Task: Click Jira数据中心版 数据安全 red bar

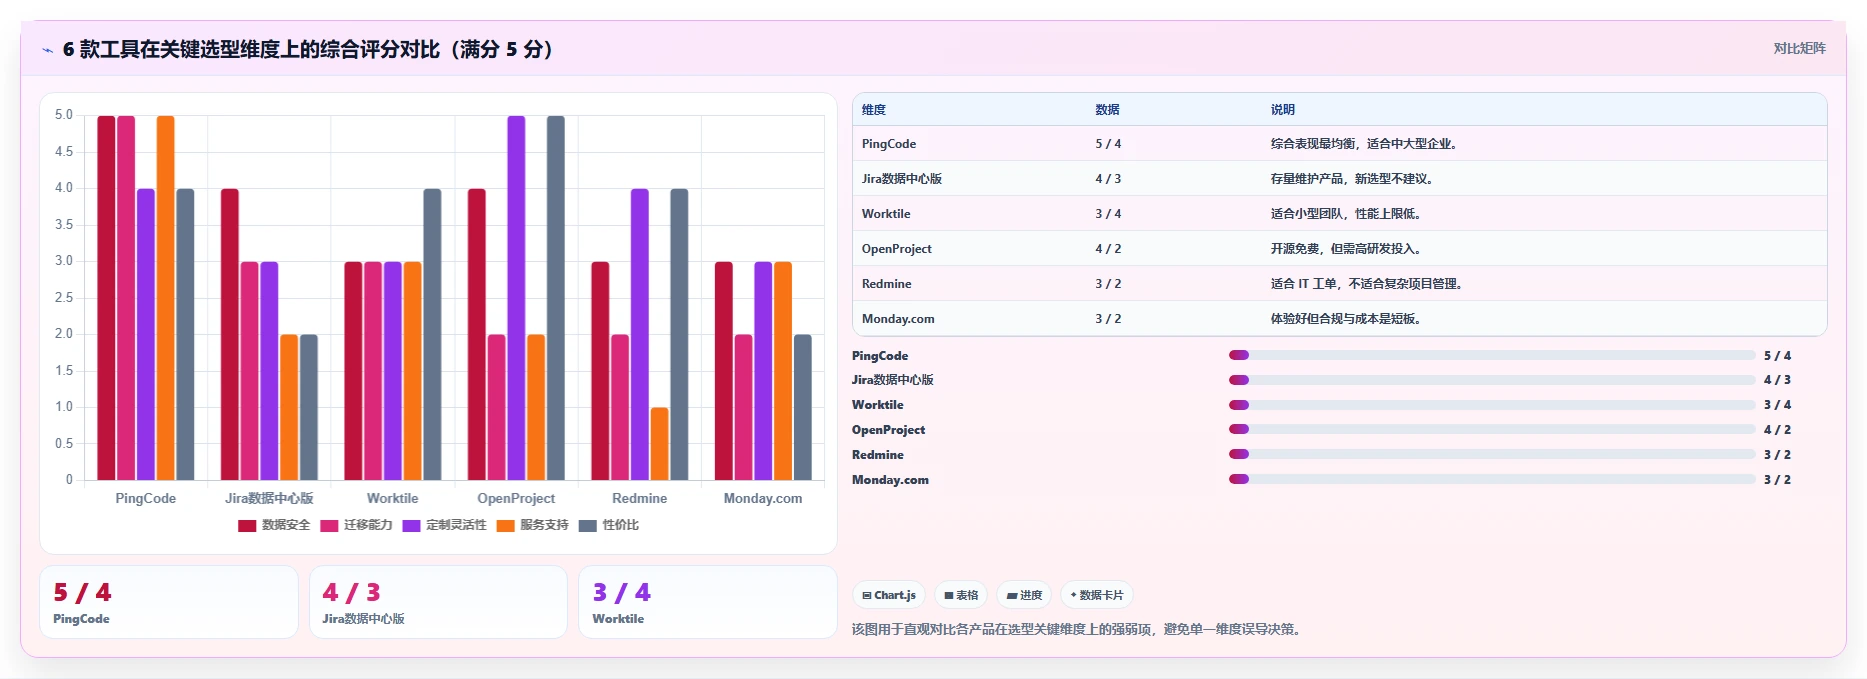Action: pyautogui.click(x=230, y=334)
